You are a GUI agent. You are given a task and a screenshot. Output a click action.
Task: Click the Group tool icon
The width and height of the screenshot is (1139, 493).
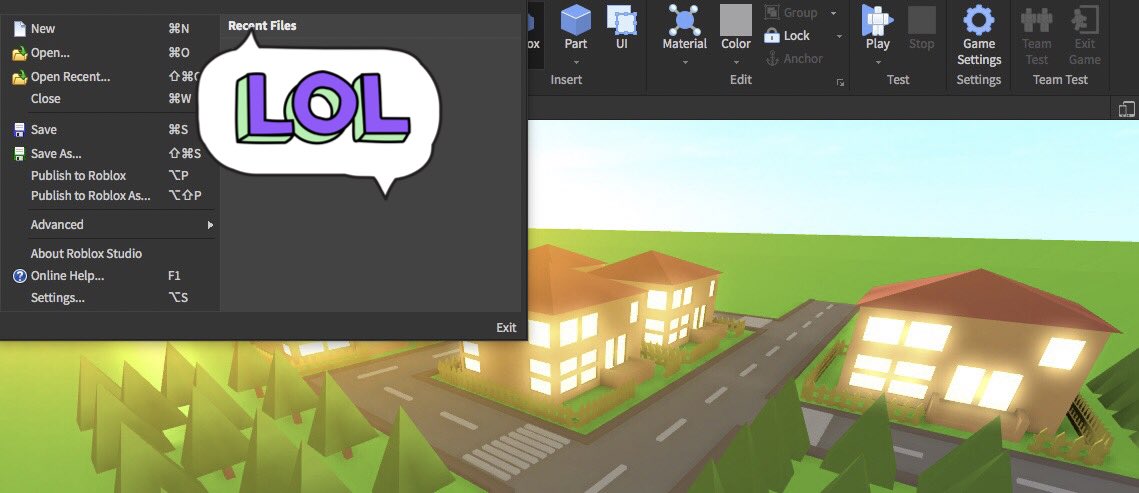point(772,12)
